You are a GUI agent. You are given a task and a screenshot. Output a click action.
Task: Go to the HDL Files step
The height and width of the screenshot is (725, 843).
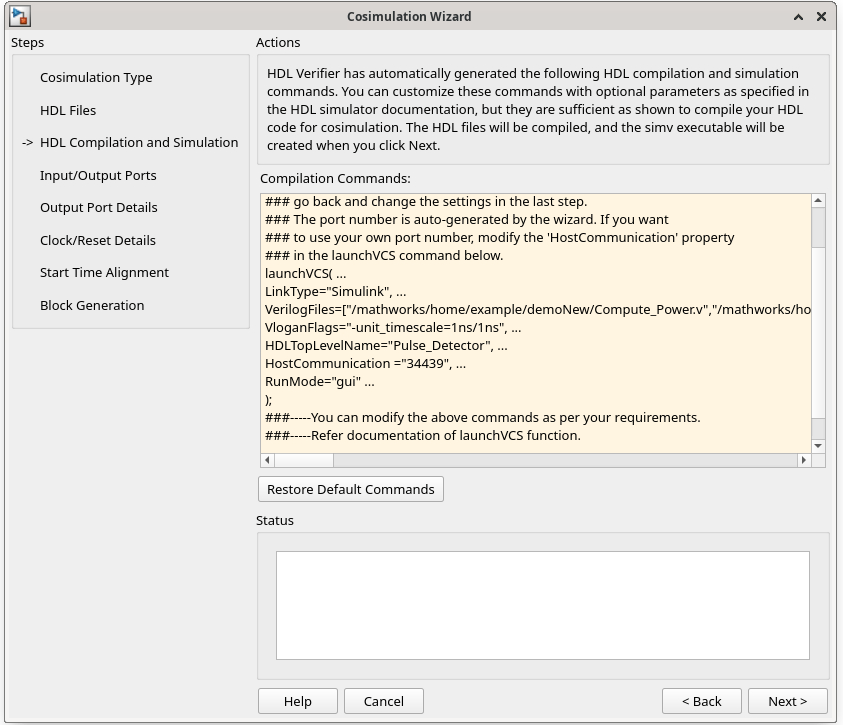coord(68,110)
